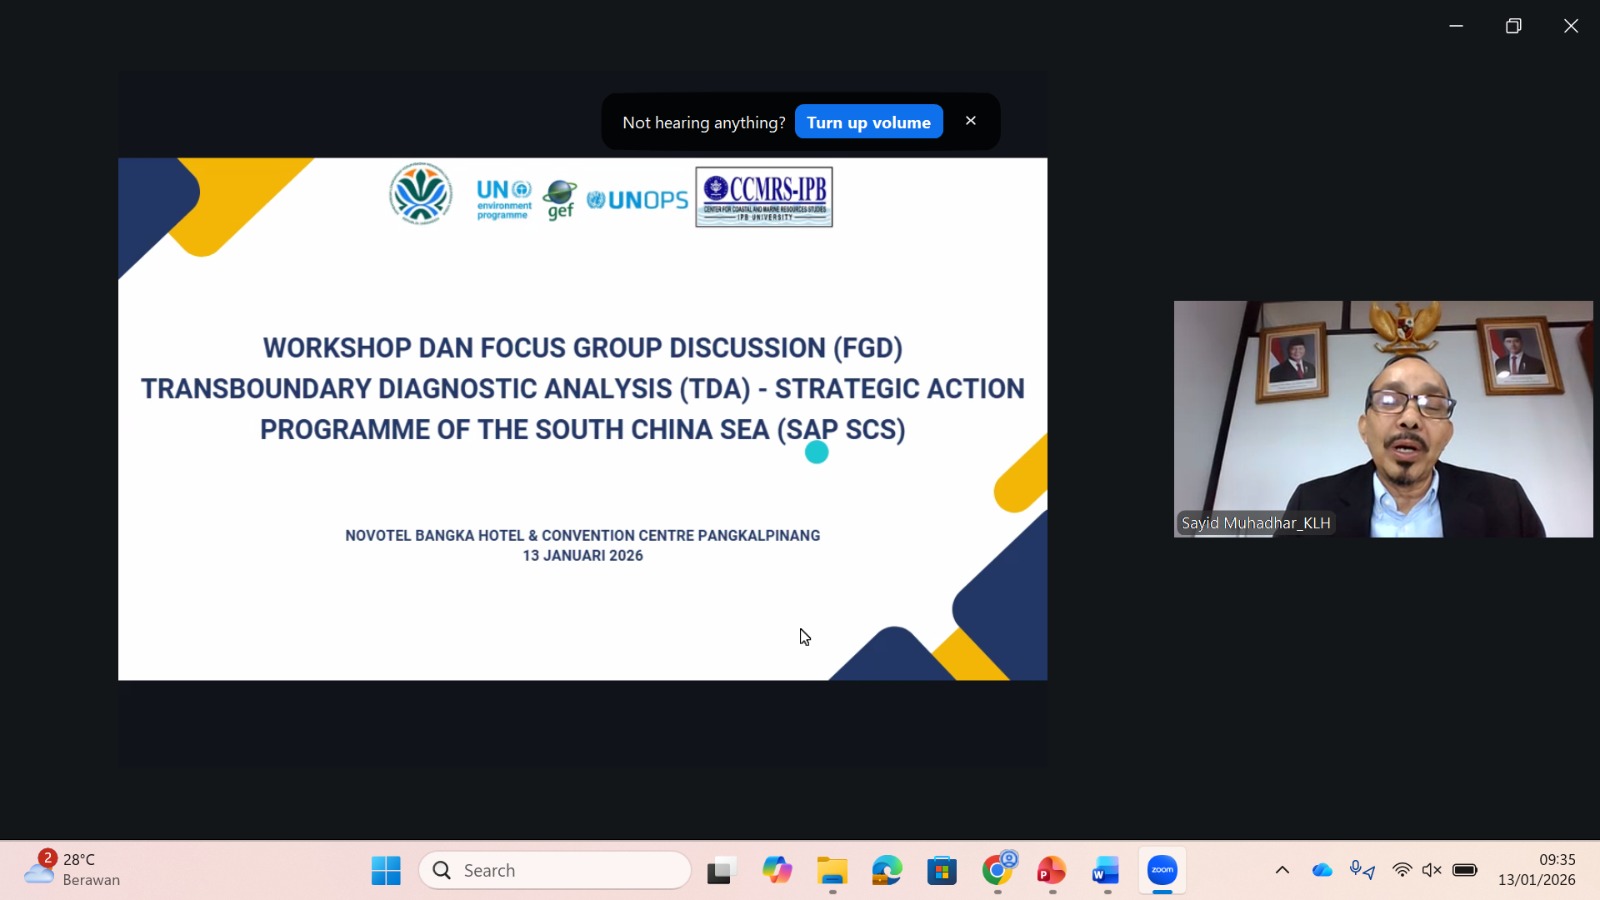This screenshot has width=1600, height=900.
Task: Expand the hidden system tray icons chevron
Action: click(1282, 871)
